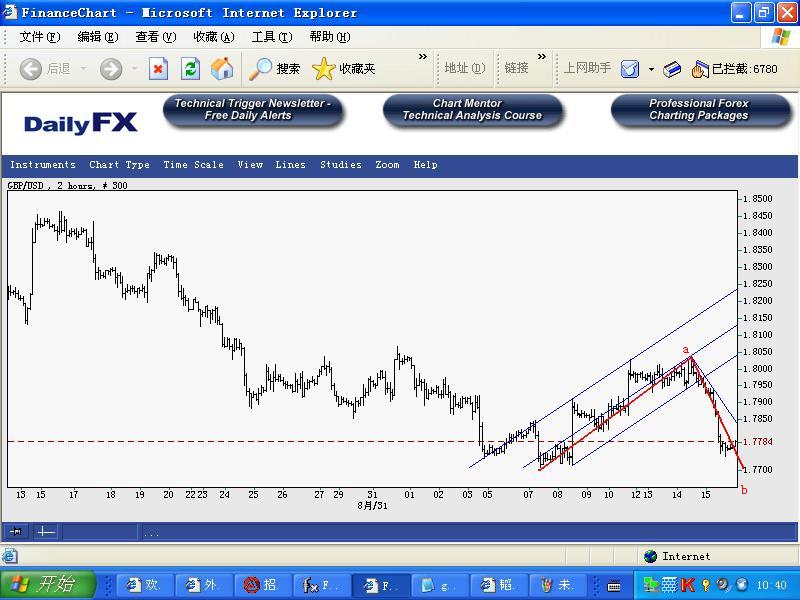Image resolution: width=800 pixels, height=600 pixels.
Task: Open the Time Scale menu
Action: click(x=193, y=165)
